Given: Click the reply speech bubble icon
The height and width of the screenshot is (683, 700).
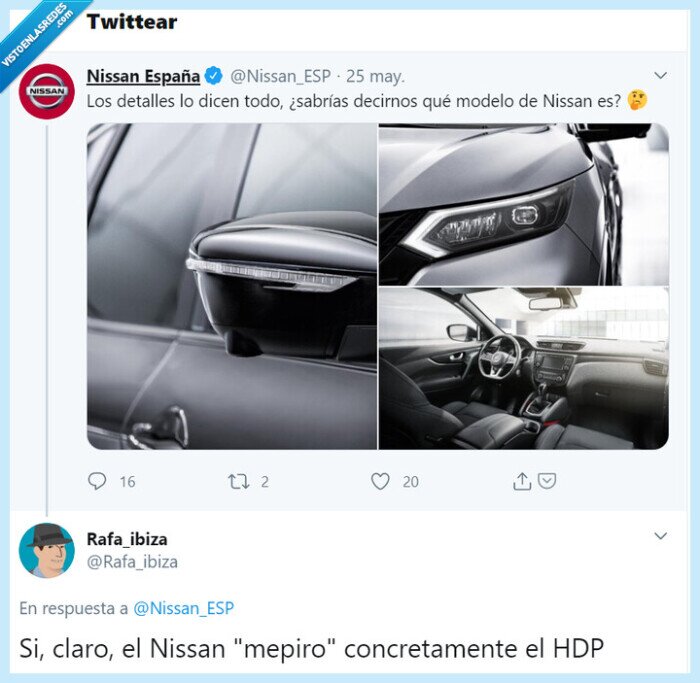Looking at the screenshot, I should pos(97,481).
